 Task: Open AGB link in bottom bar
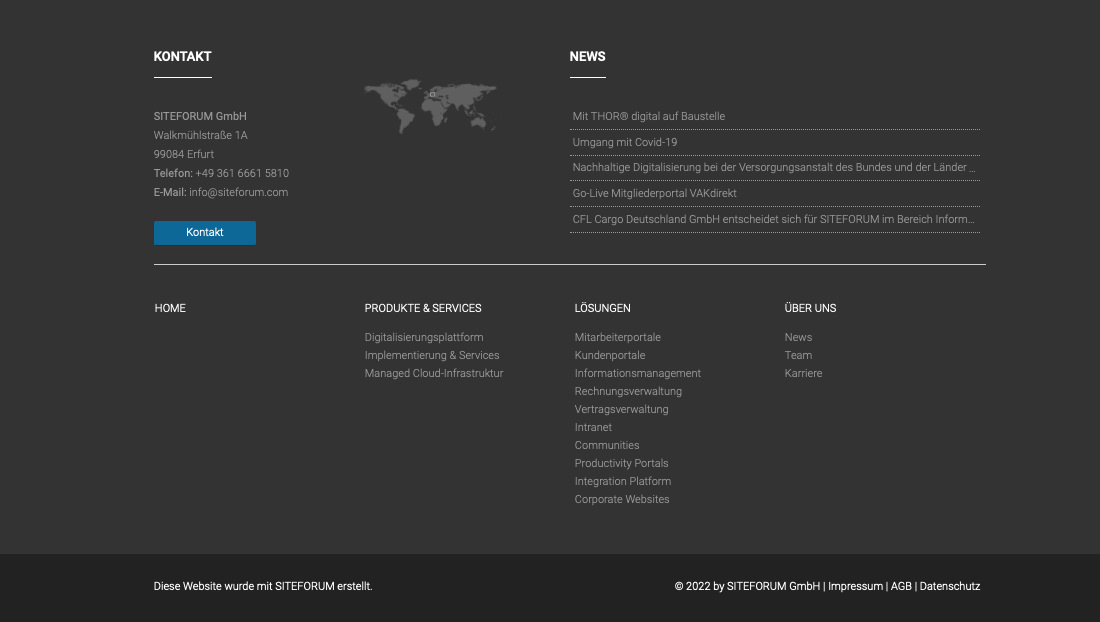click(x=901, y=586)
